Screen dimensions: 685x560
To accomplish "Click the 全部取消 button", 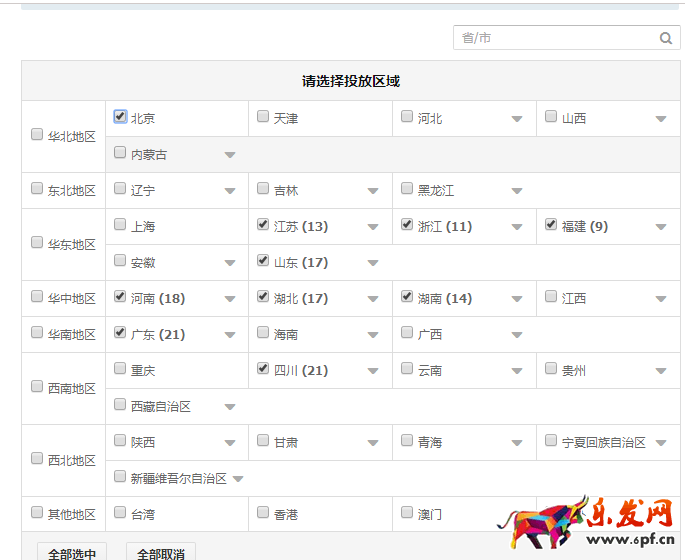I will coord(161,553).
